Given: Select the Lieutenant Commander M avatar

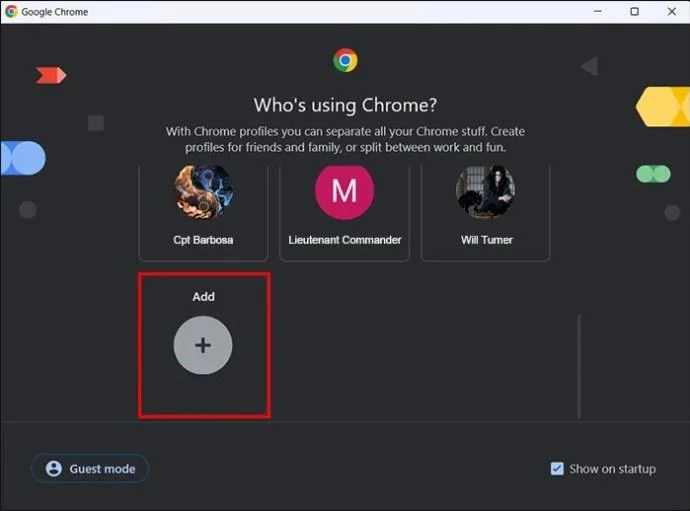Looking at the screenshot, I should click(x=345, y=192).
